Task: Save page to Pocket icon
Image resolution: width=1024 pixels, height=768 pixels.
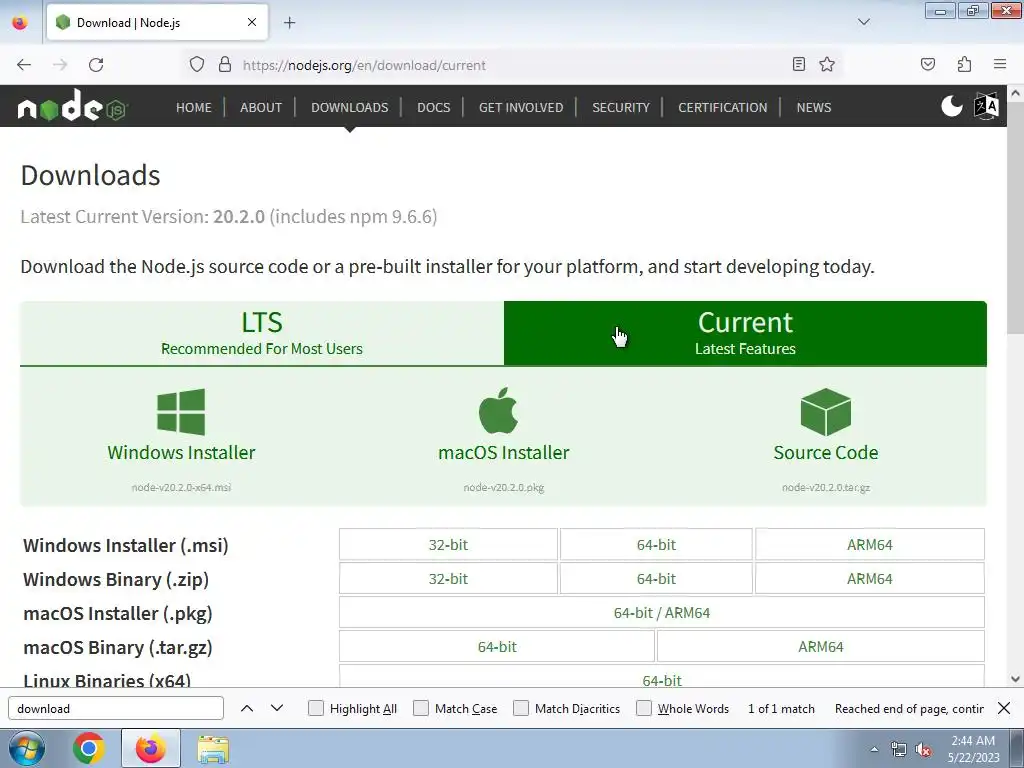Action: (928, 64)
